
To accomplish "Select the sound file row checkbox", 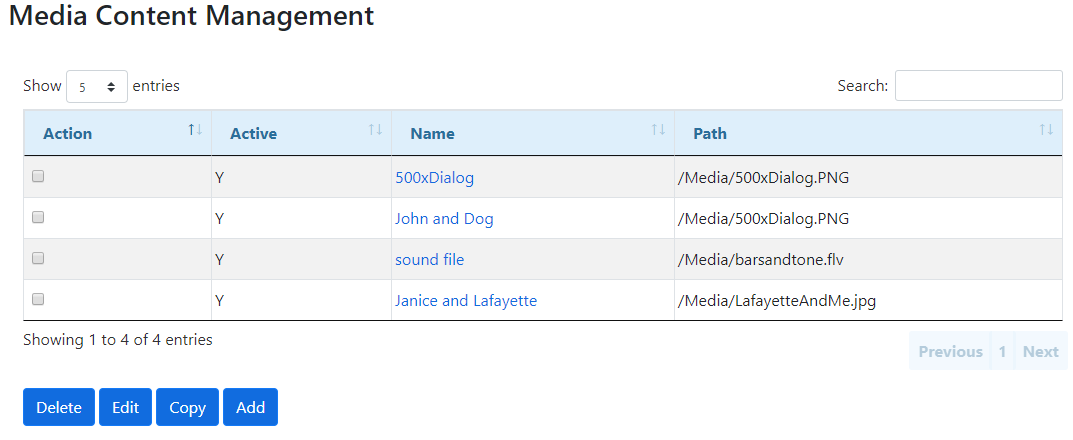I will pyautogui.click(x=38, y=258).
